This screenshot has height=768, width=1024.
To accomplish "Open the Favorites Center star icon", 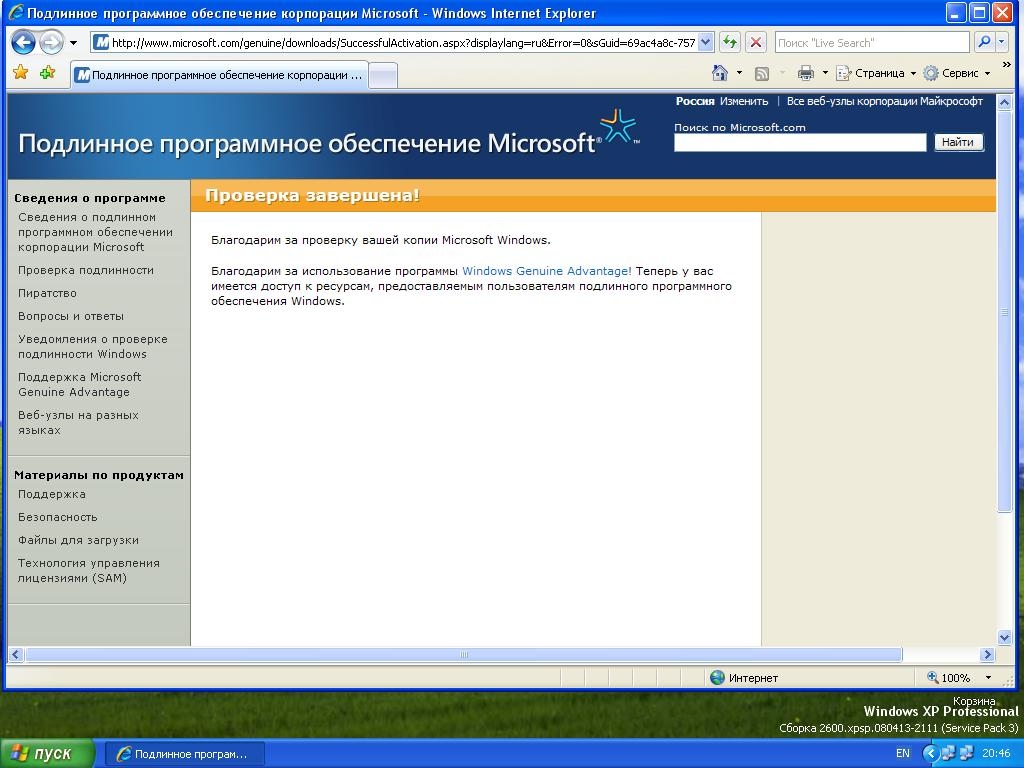I will coord(20,73).
